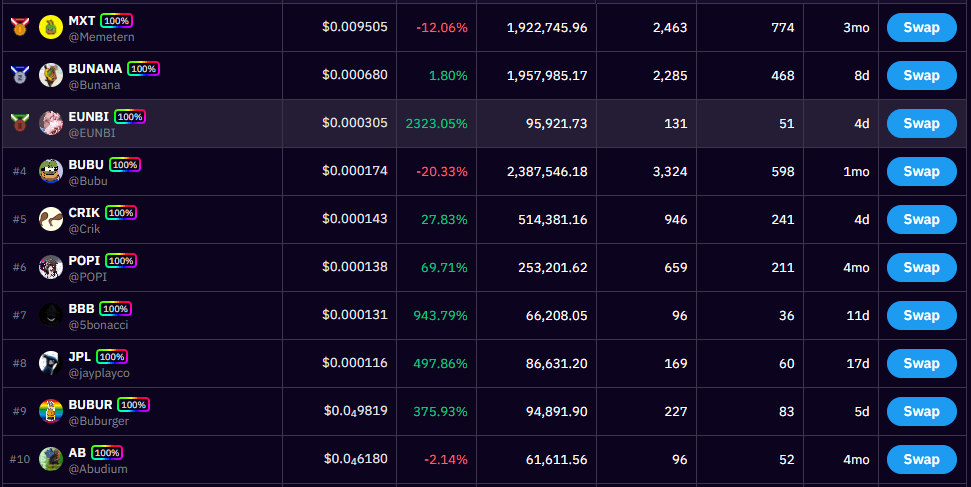This screenshot has width=971, height=487.
Task: Click the 100% badge beside CRIK
Action: pyautogui.click(x=121, y=213)
